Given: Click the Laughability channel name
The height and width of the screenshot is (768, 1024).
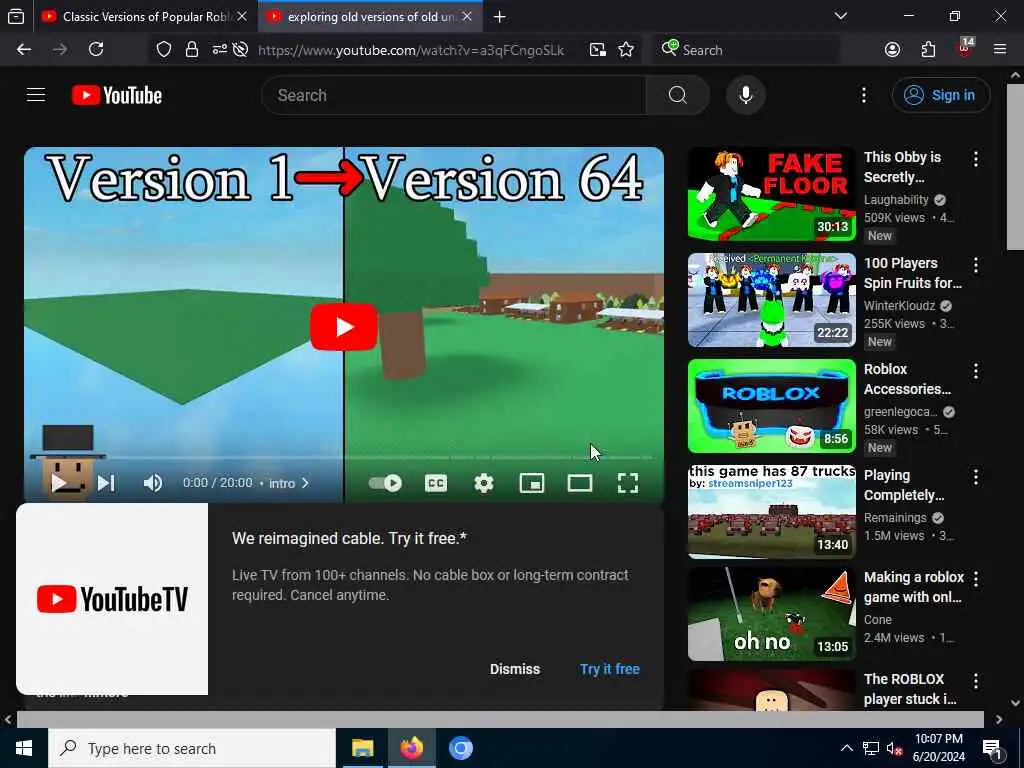Looking at the screenshot, I should pos(896,199).
